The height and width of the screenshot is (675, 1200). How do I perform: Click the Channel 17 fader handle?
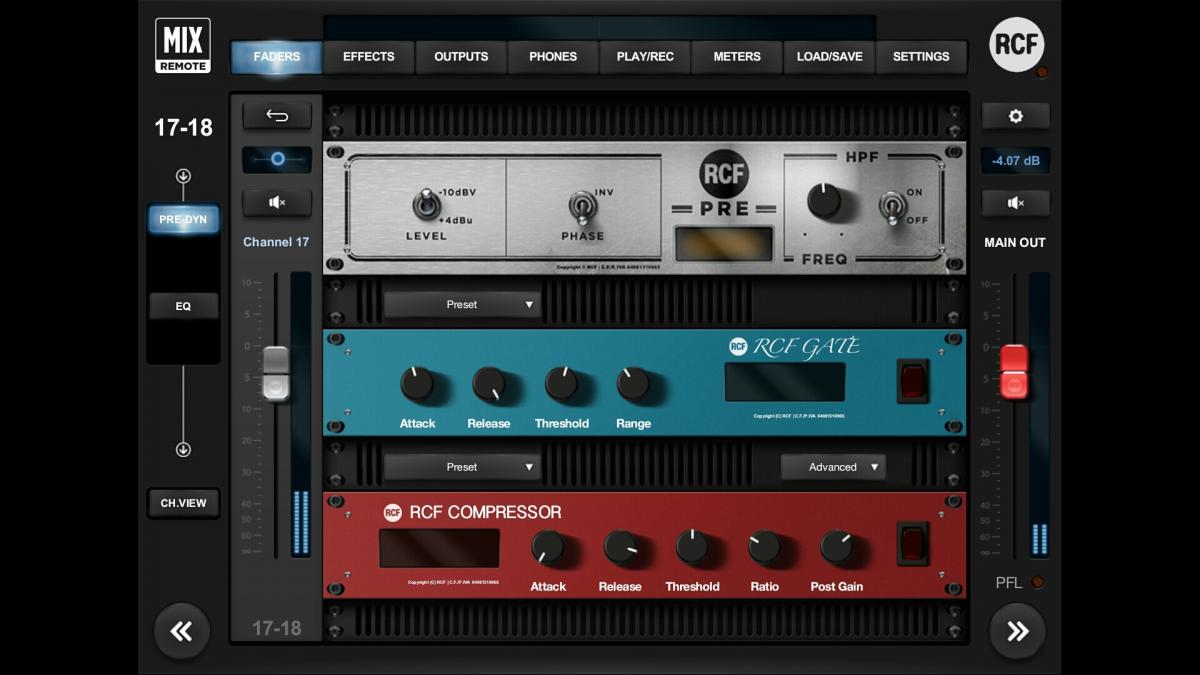[x=275, y=374]
